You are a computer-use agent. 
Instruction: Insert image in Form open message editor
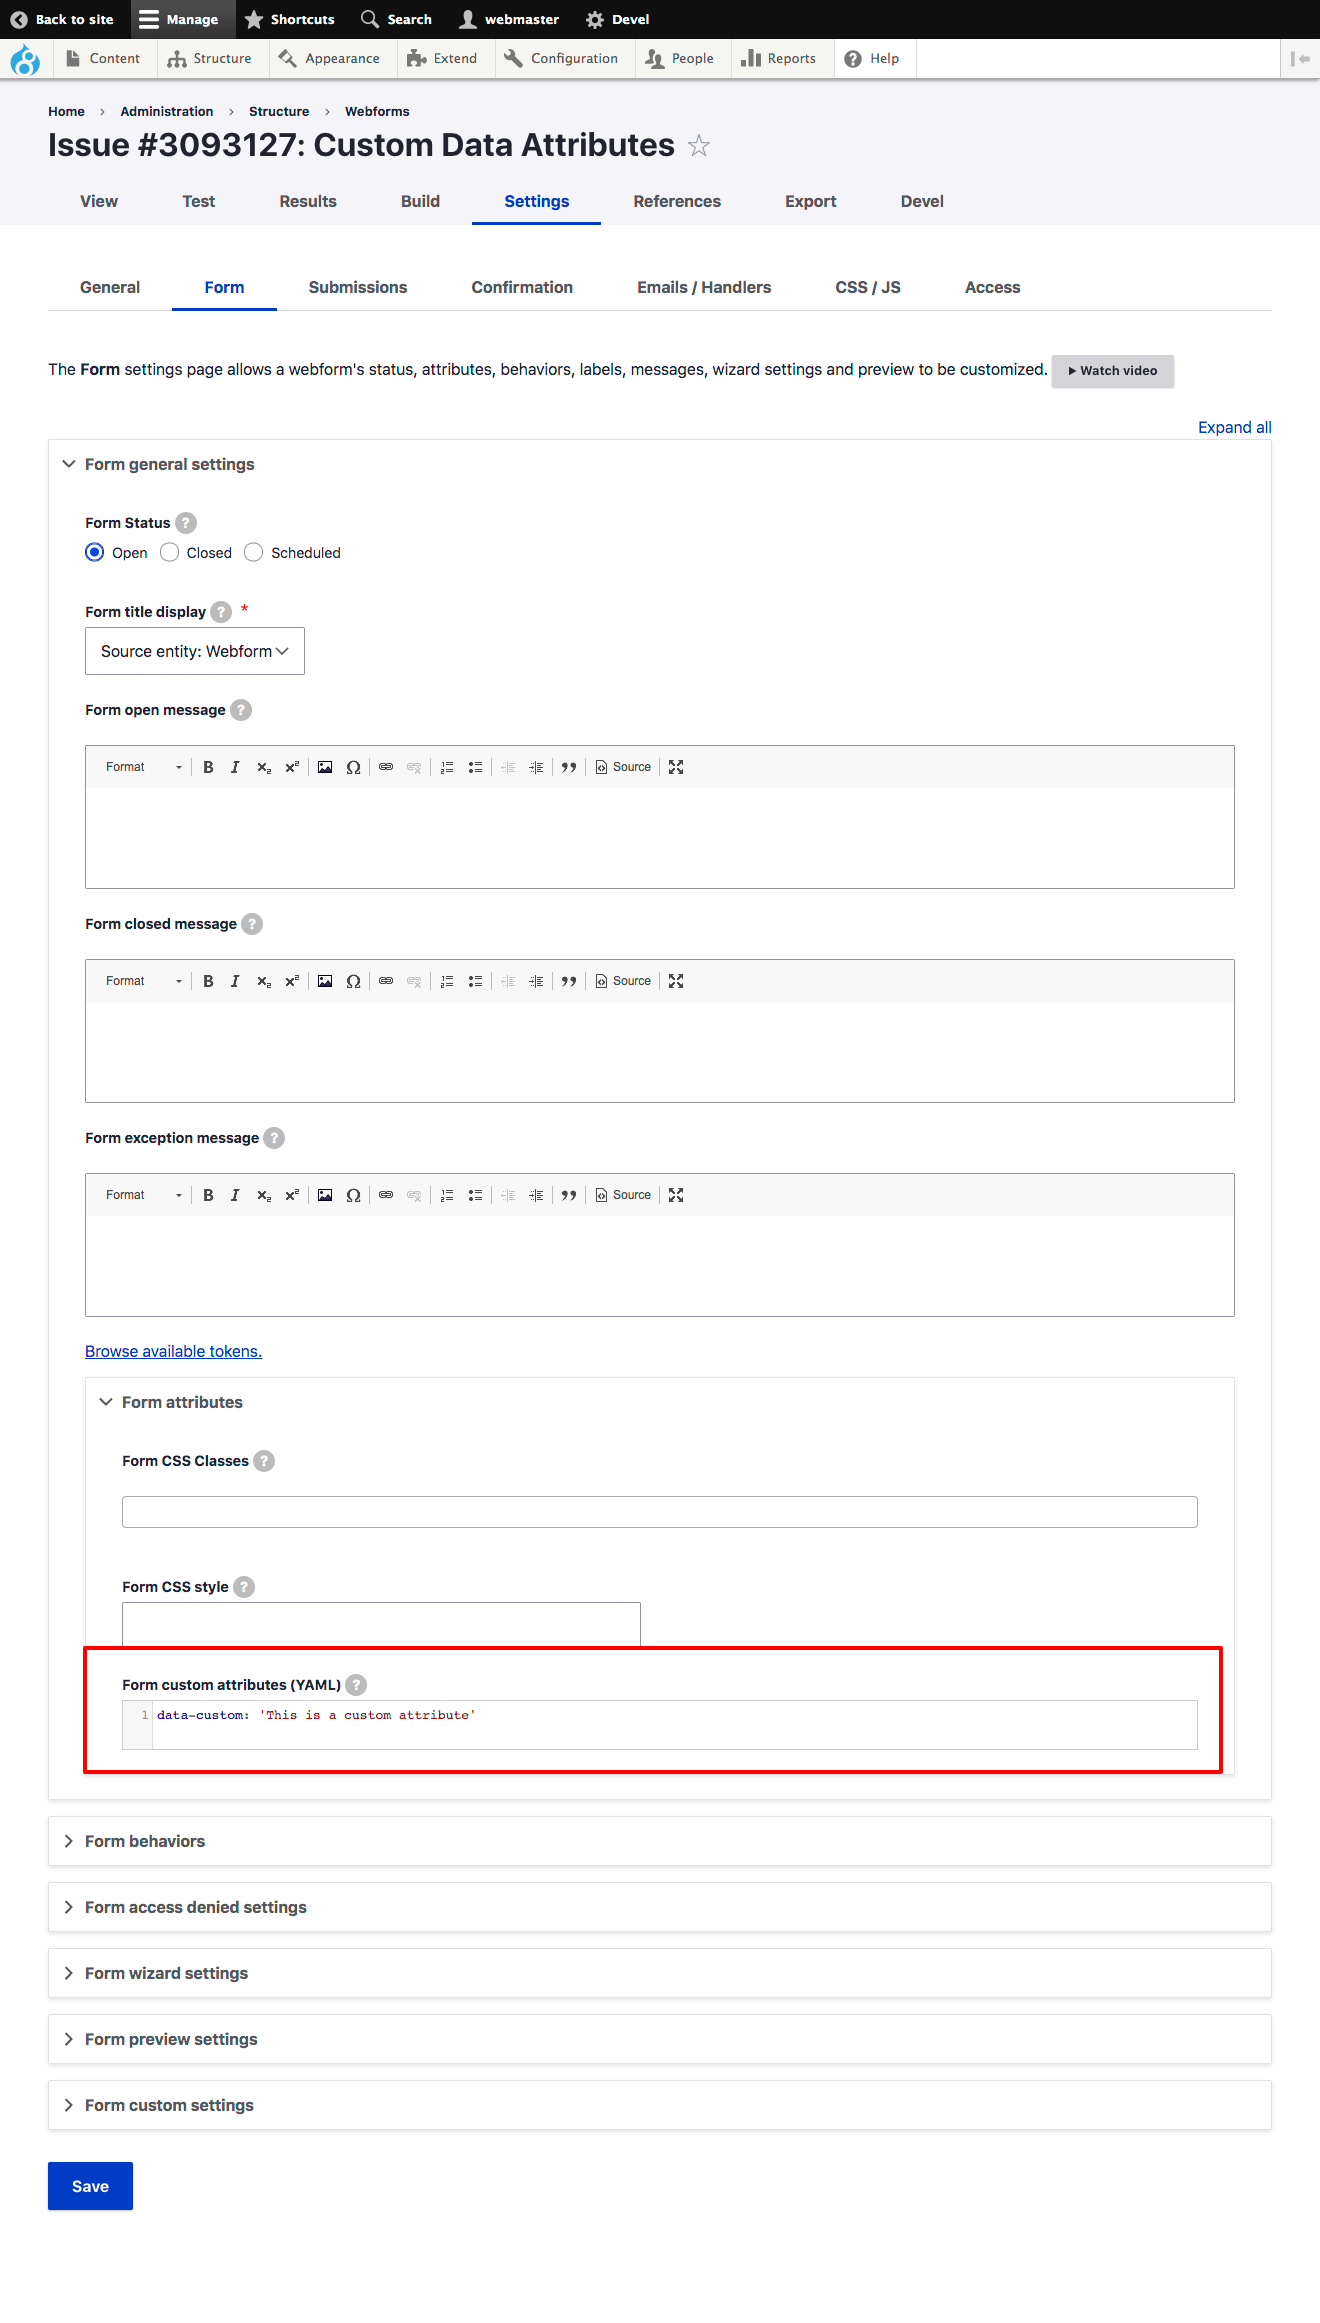tap(325, 767)
